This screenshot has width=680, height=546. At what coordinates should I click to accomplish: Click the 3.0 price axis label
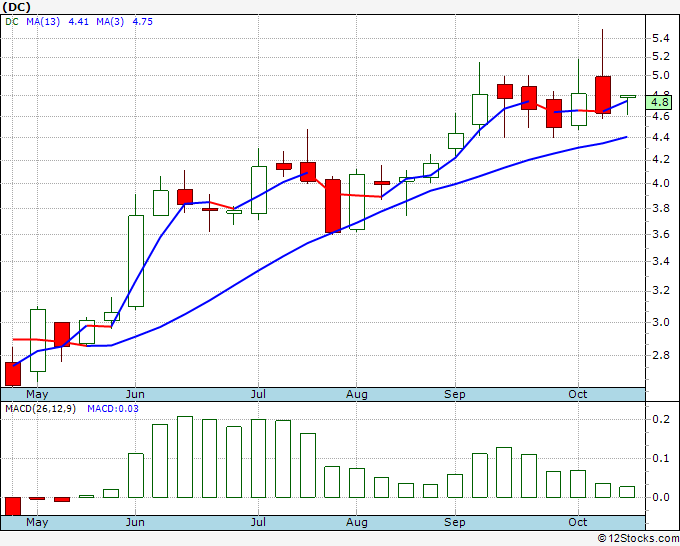click(660, 322)
